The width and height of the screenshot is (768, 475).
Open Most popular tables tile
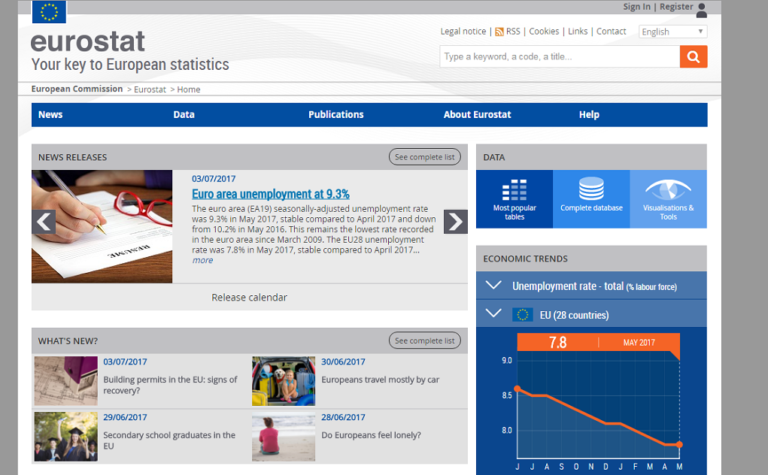(x=514, y=199)
